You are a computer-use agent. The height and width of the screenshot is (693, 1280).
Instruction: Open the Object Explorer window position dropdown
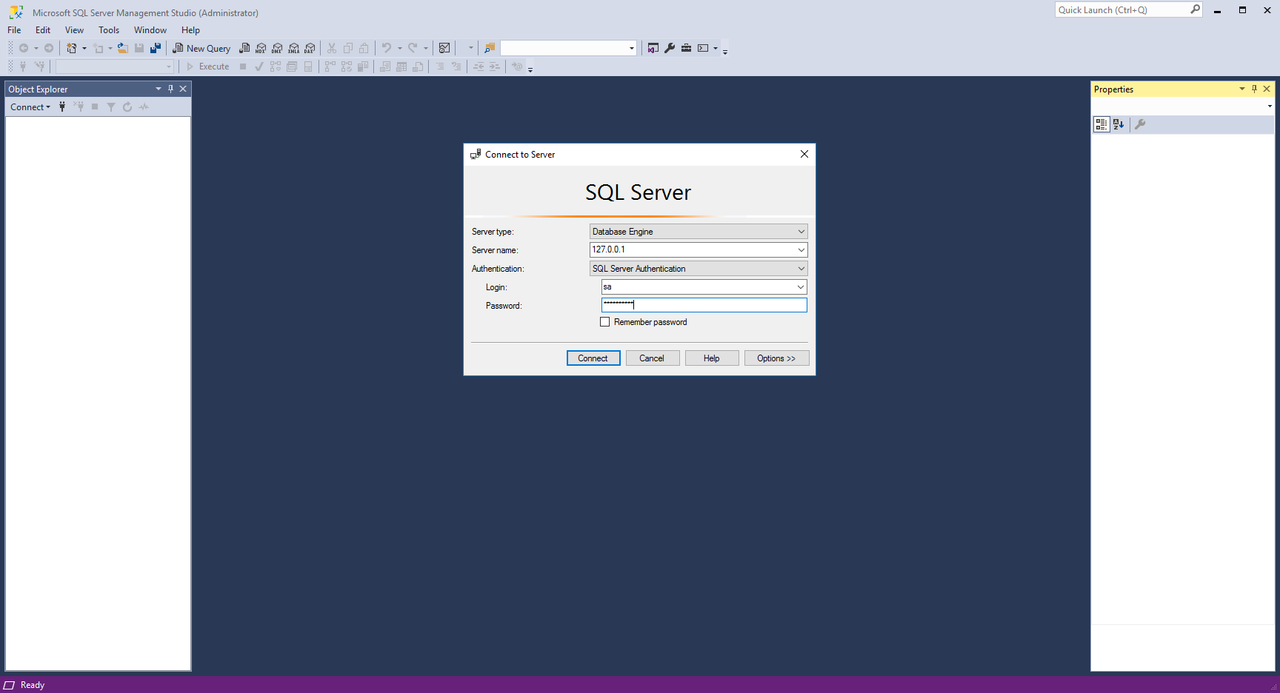pos(158,89)
